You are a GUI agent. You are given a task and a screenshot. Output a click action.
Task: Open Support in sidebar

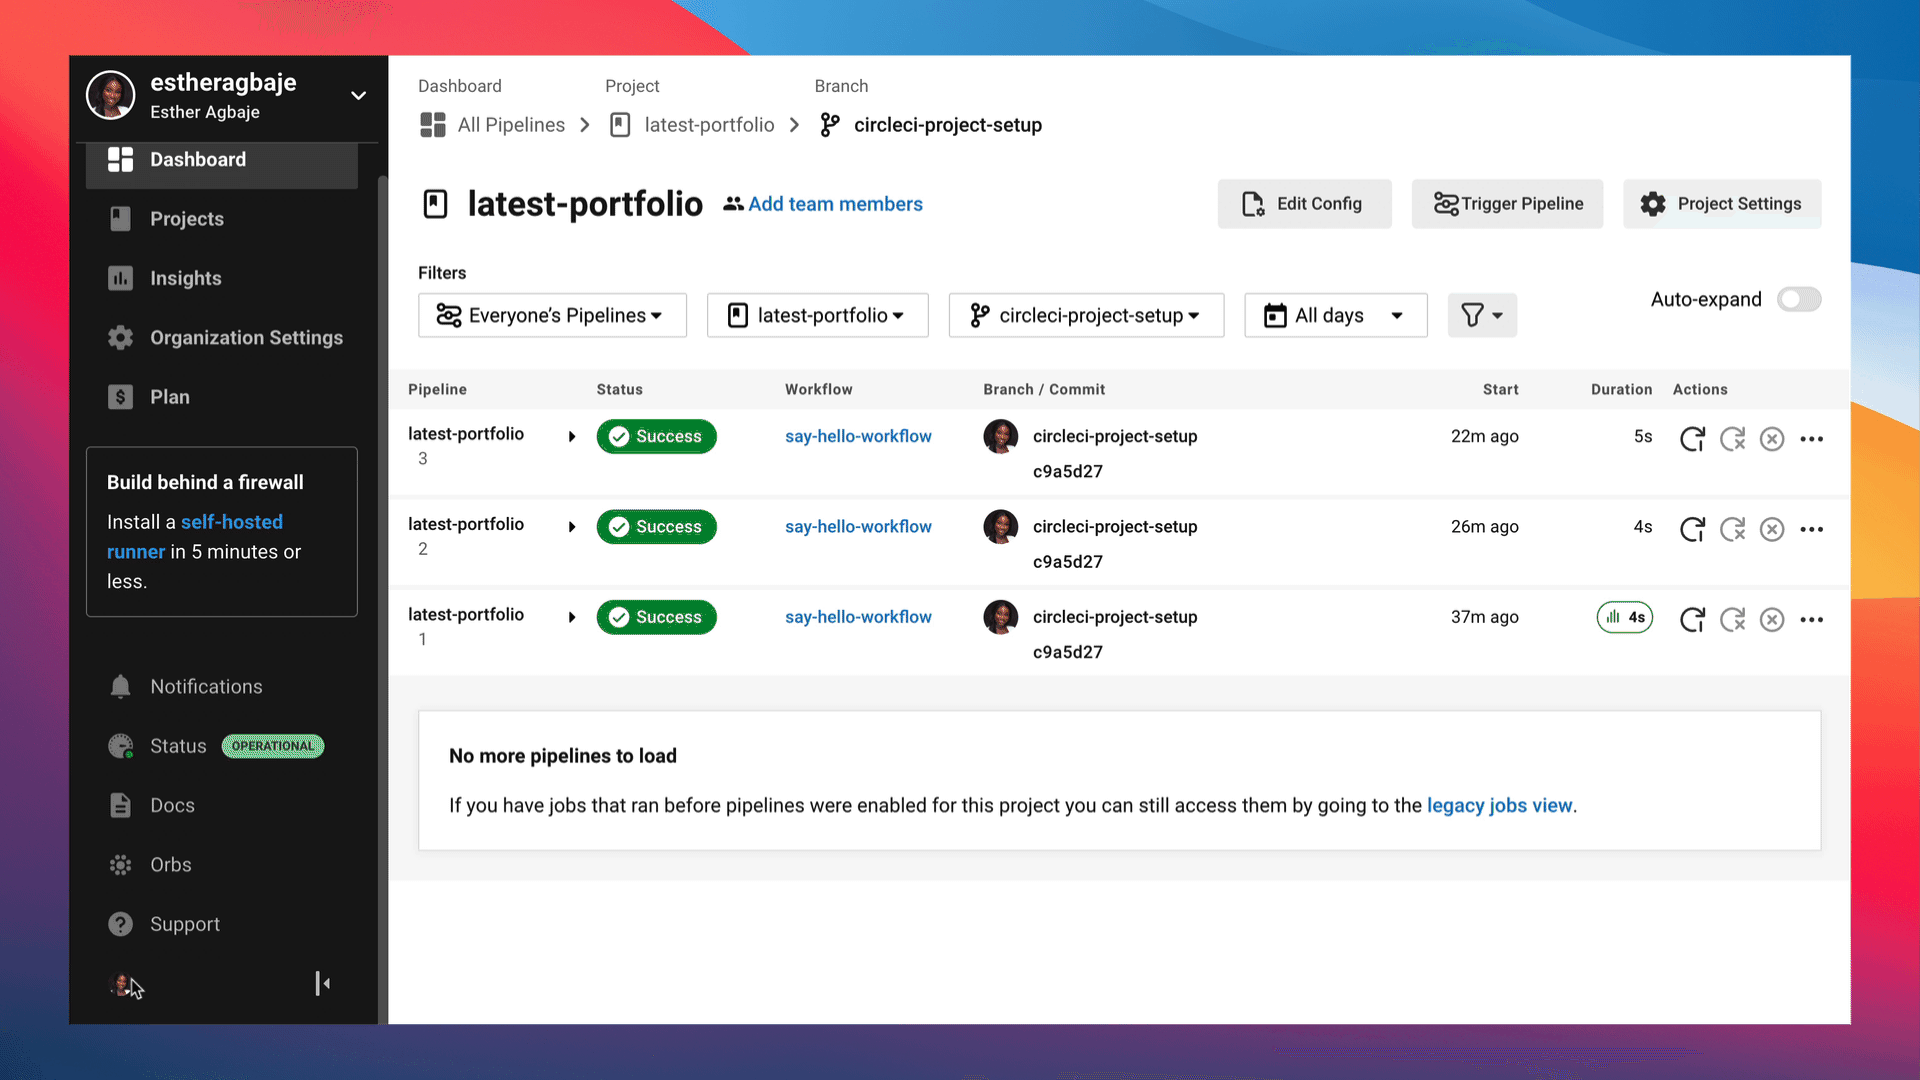click(x=222, y=924)
